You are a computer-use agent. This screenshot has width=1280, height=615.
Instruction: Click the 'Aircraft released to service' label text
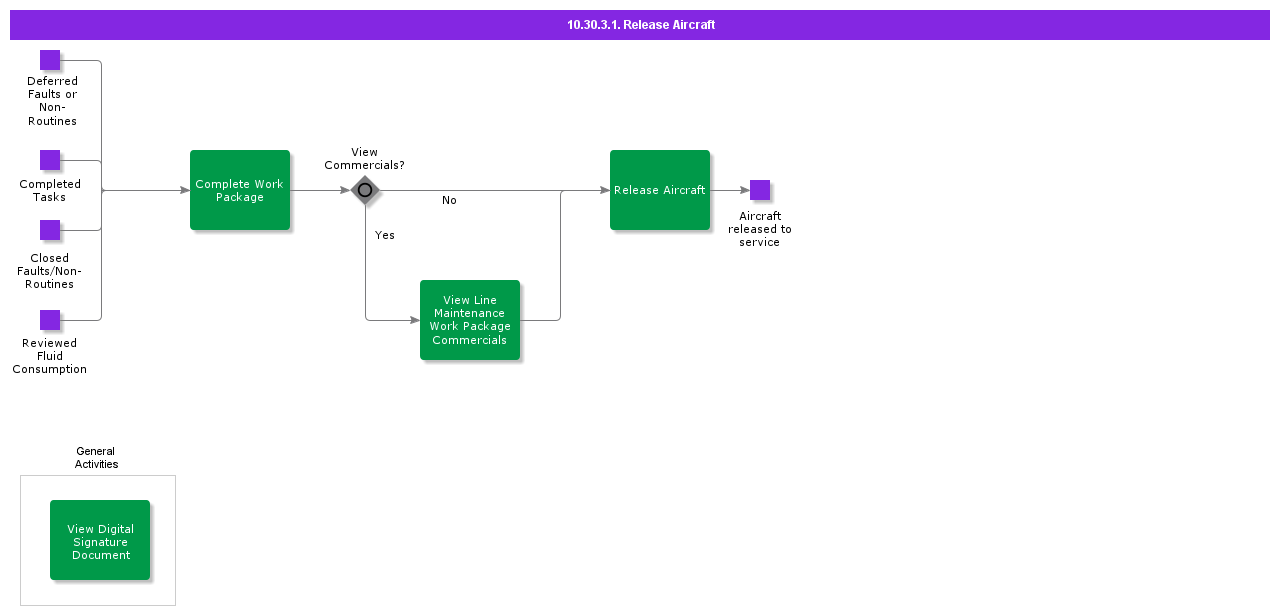tap(760, 229)
